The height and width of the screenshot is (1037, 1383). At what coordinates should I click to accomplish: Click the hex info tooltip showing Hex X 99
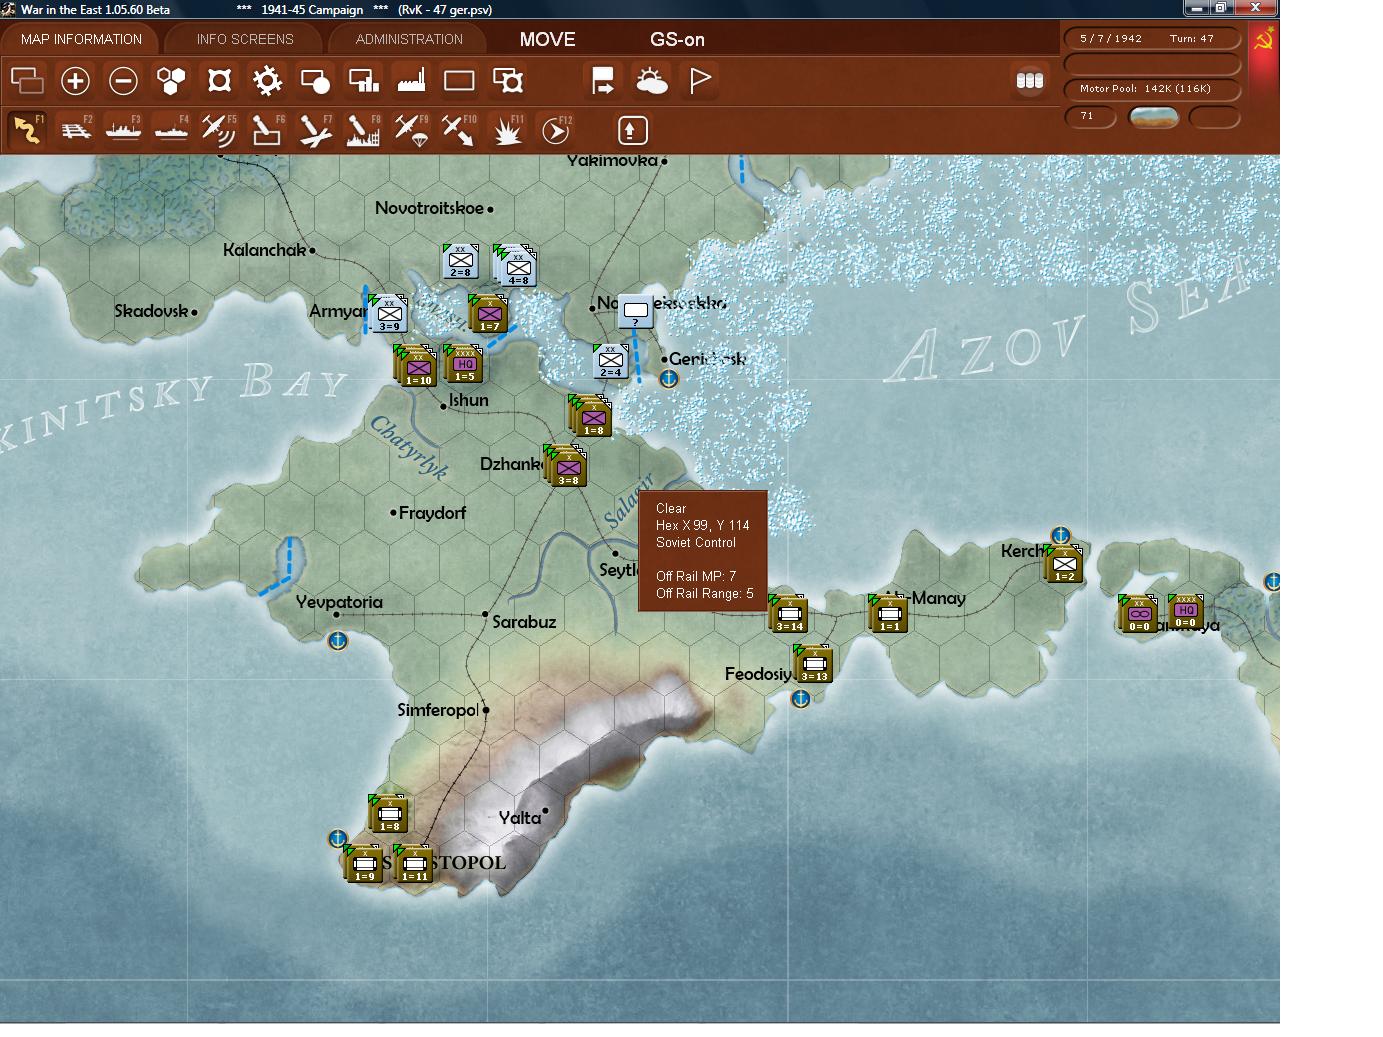(703, 551)
